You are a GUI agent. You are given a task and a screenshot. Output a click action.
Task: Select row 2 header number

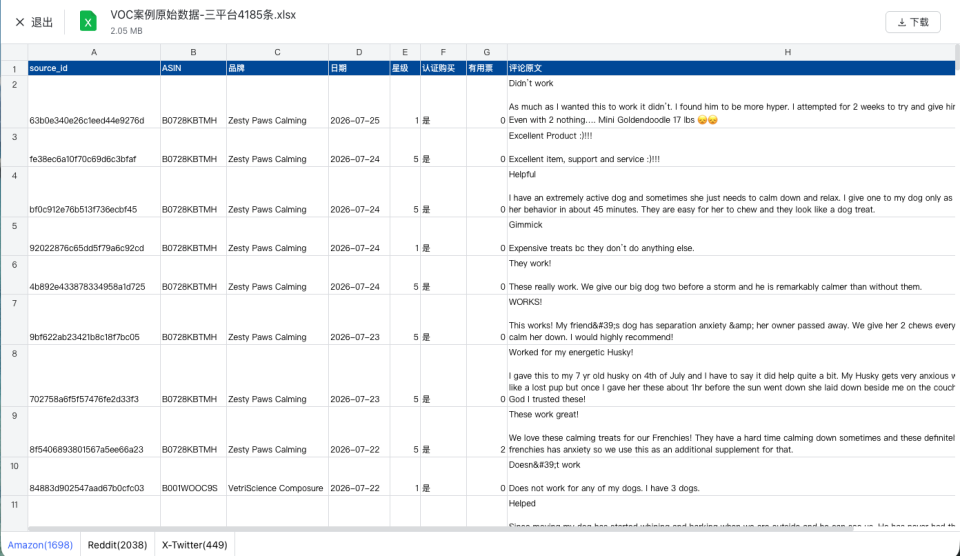pyautogui.click(x=14, y=102)
